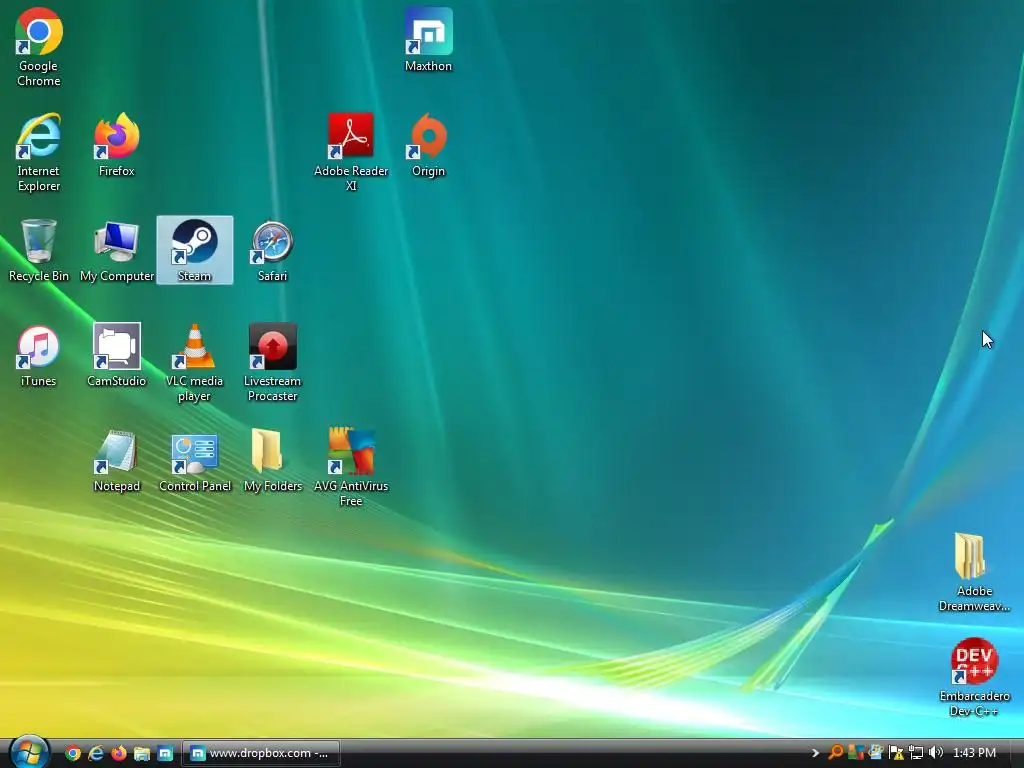The height and width of the screenshot is (768, 1024).
Task: Select the Maxthon browser desktop icon
Action: point(428,39)
